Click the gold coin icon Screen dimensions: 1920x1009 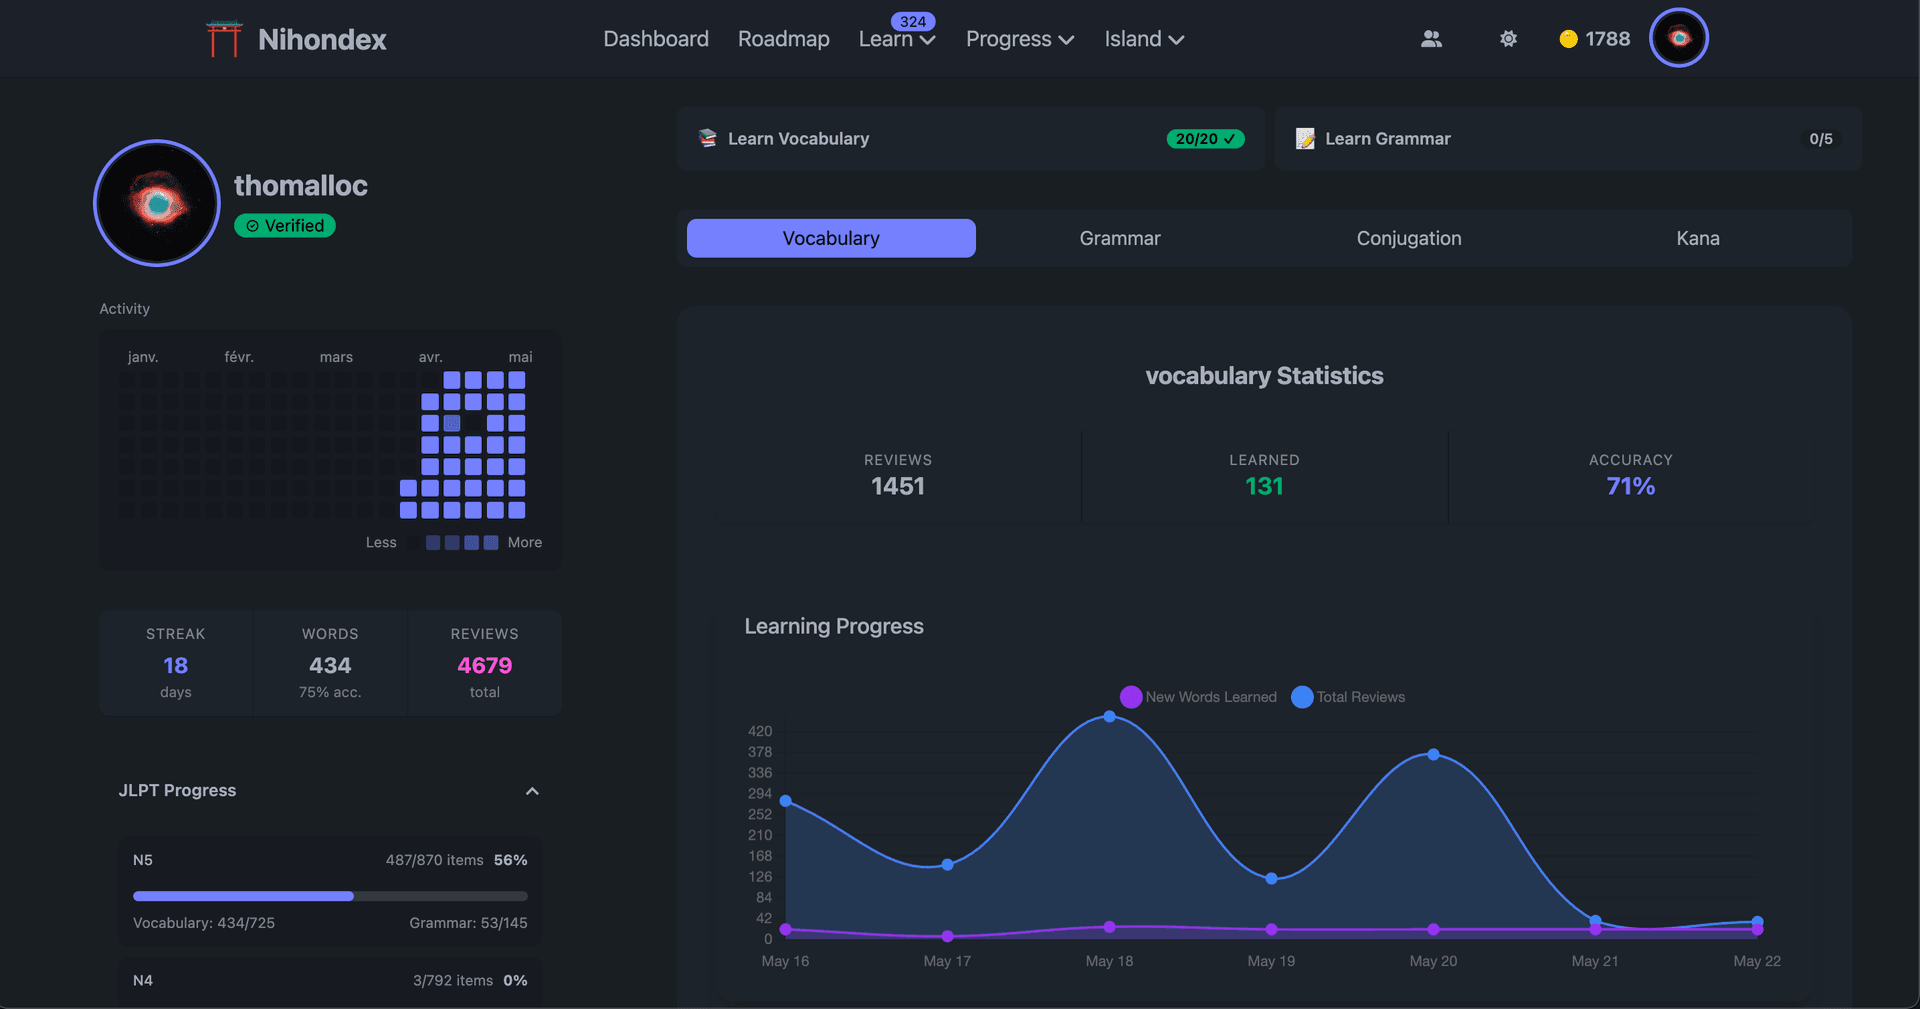1568,39
